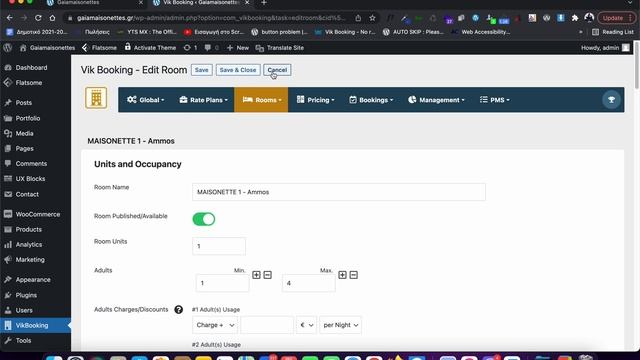Open the per Night dropdown
Screen dimensions: 640x360
point(340,325)
